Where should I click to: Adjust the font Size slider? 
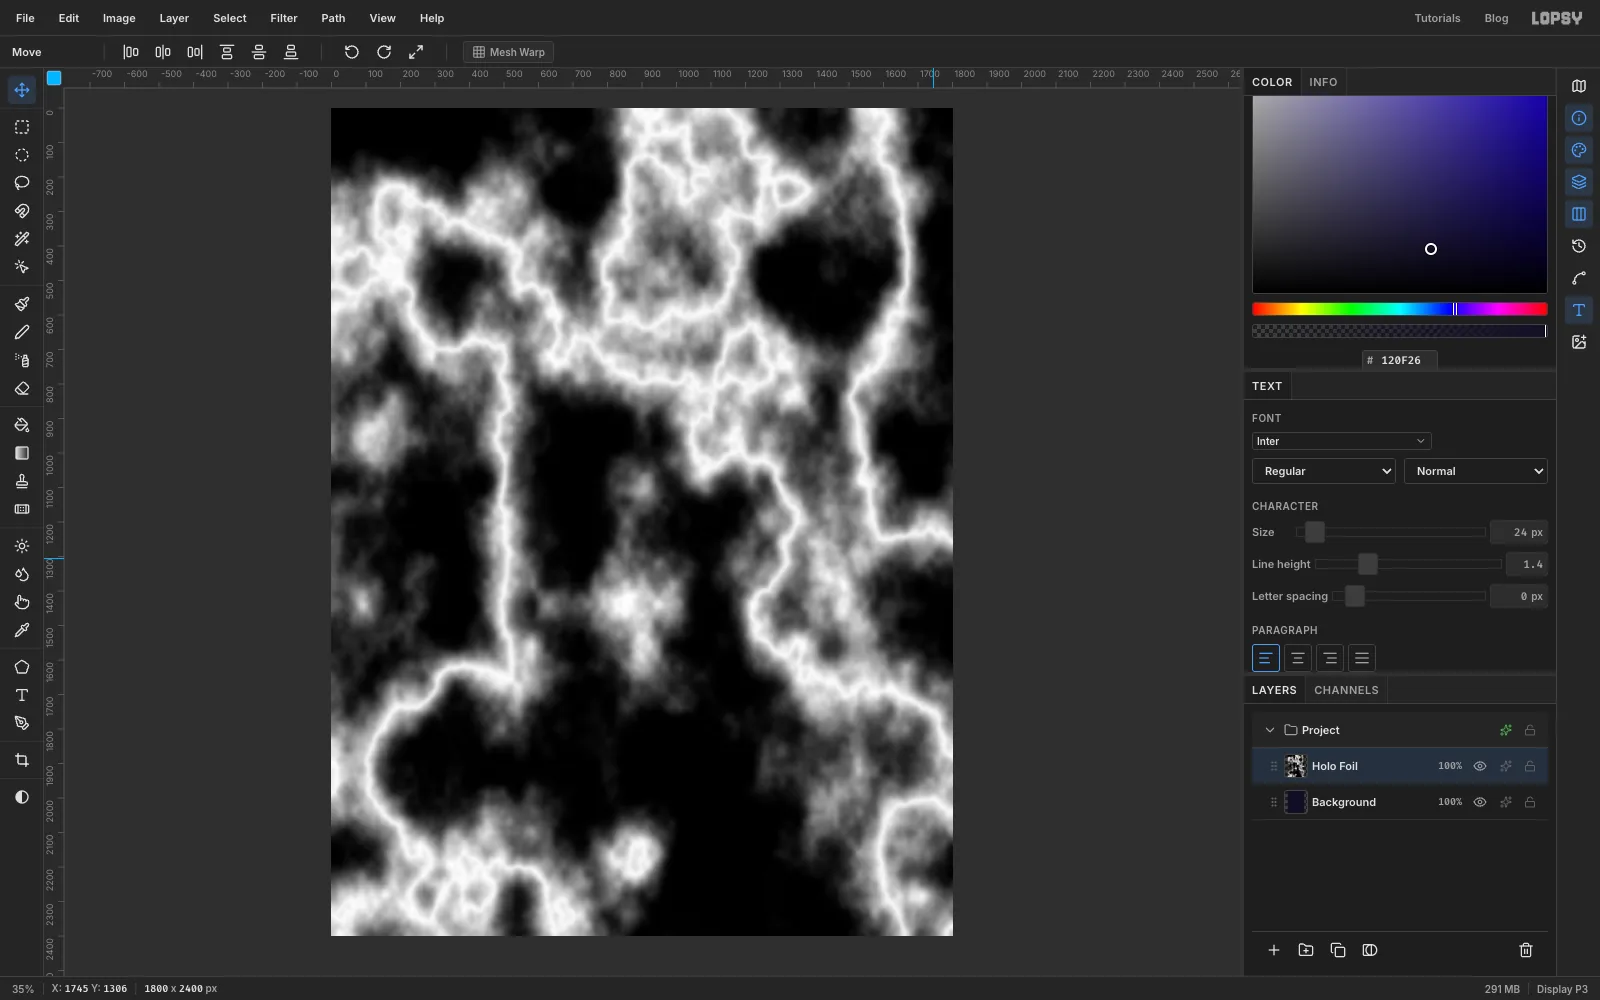[1390, 532]
